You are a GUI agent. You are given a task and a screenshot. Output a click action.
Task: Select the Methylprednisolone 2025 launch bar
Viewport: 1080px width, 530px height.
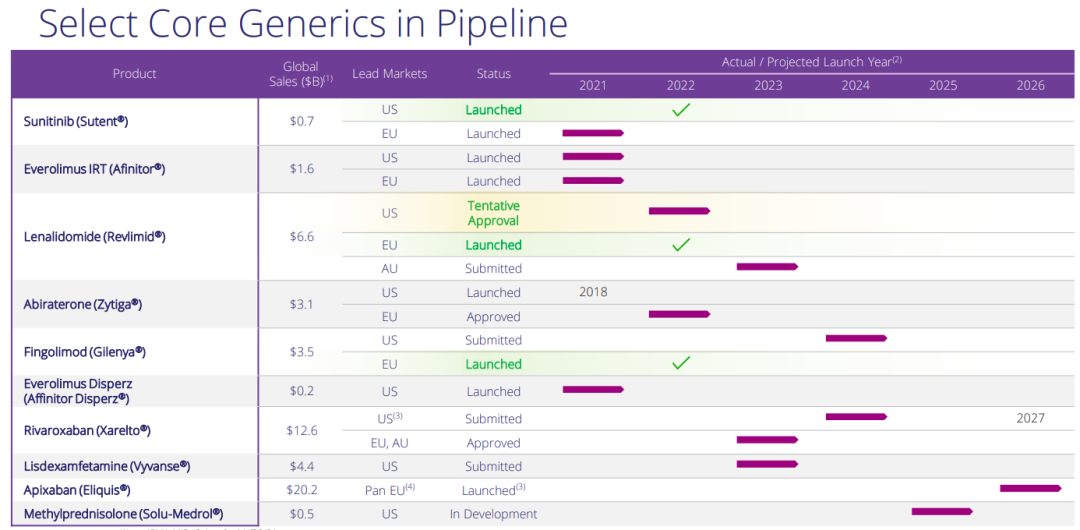coord(942,511)
